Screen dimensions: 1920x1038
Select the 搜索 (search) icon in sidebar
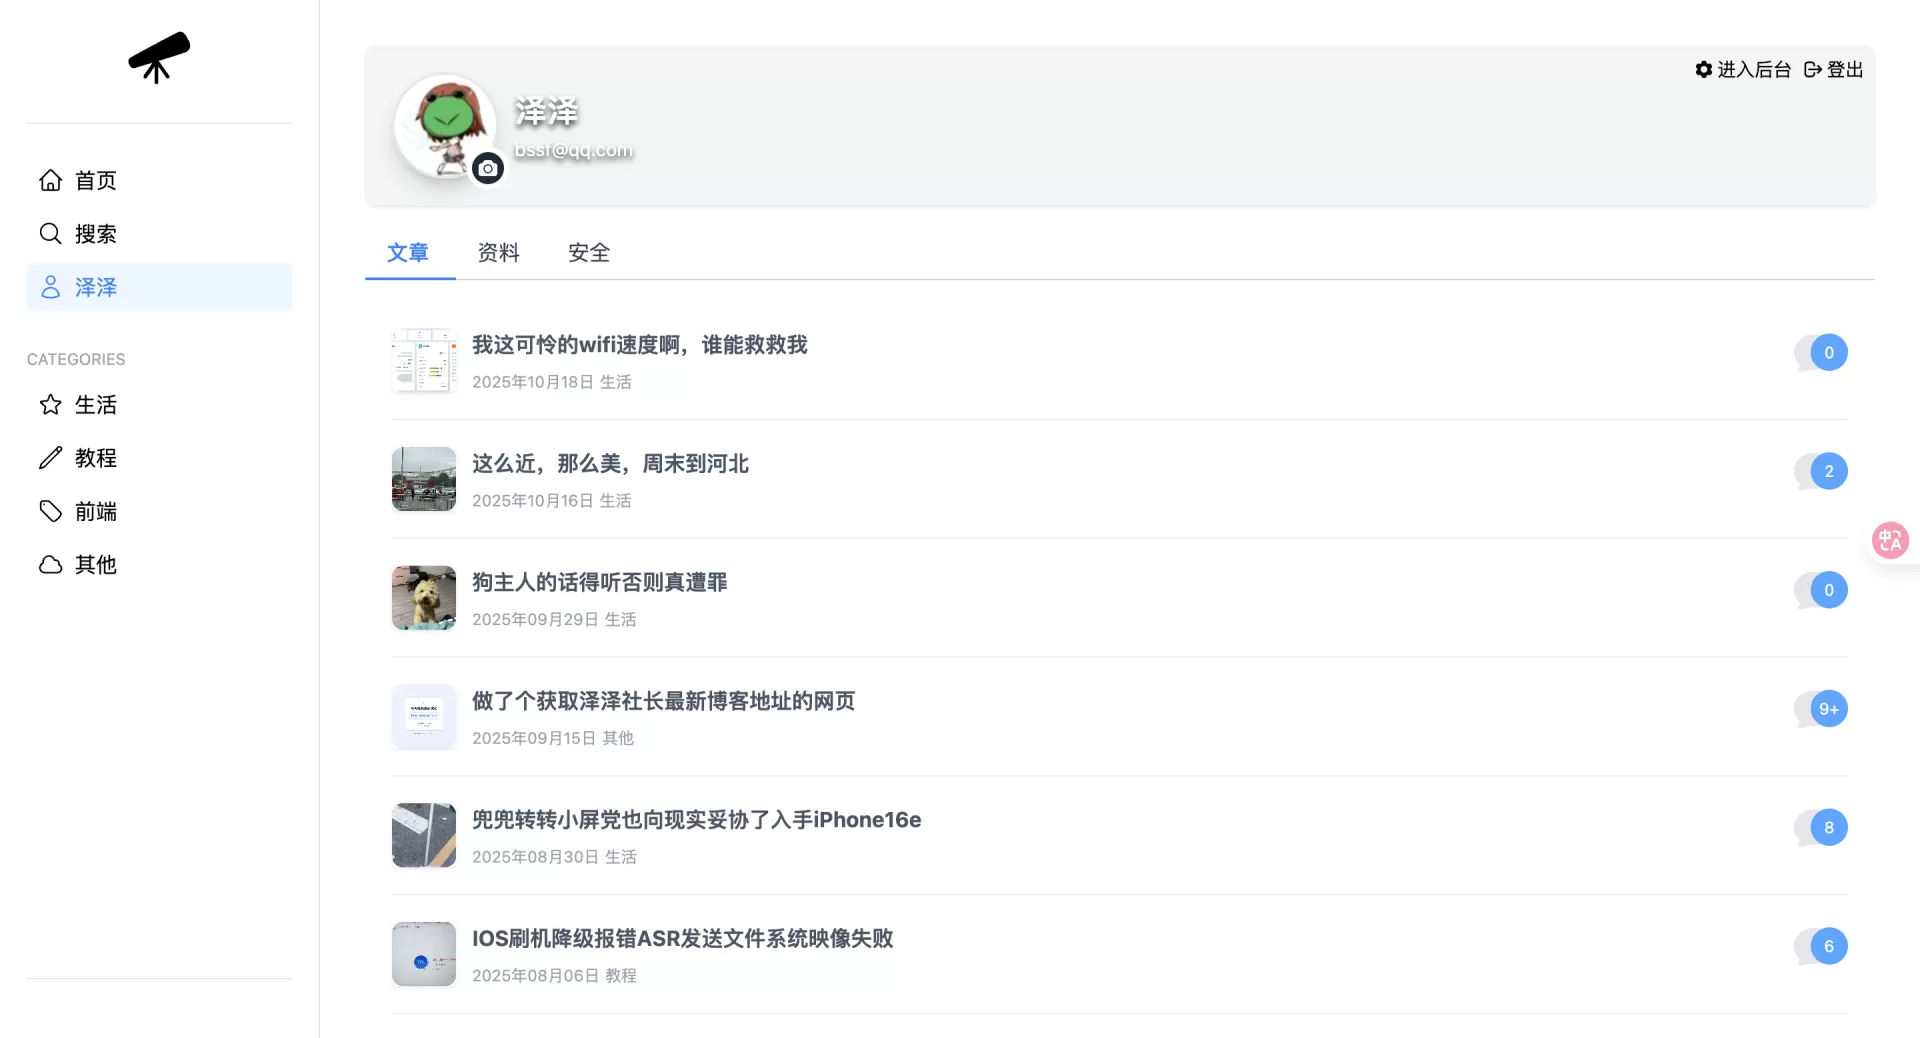pyautogui.click(x=51, y=234)
